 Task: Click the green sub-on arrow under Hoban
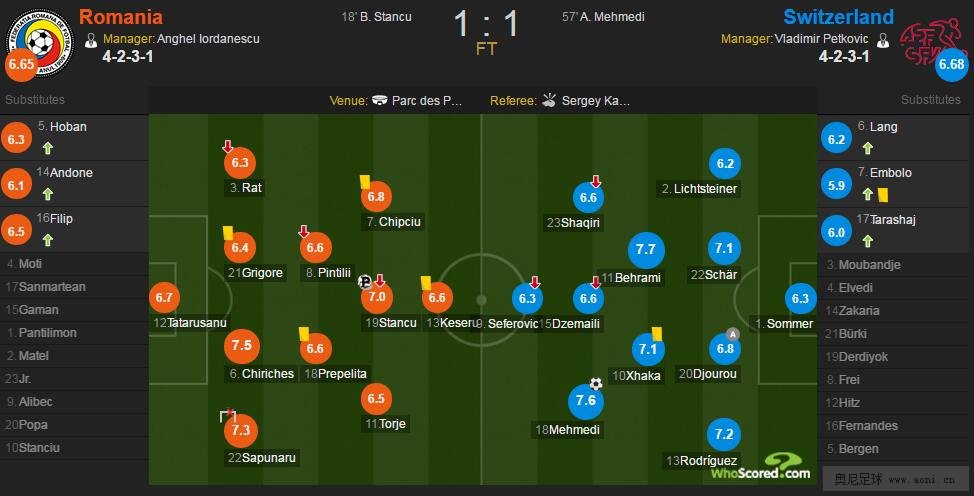48,148
